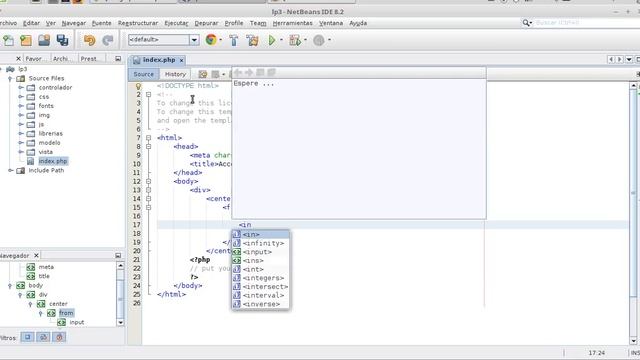This screenshot has height=360, width=640.
Task: Switch to the Prest... panel tab
Action: (91, 59)
